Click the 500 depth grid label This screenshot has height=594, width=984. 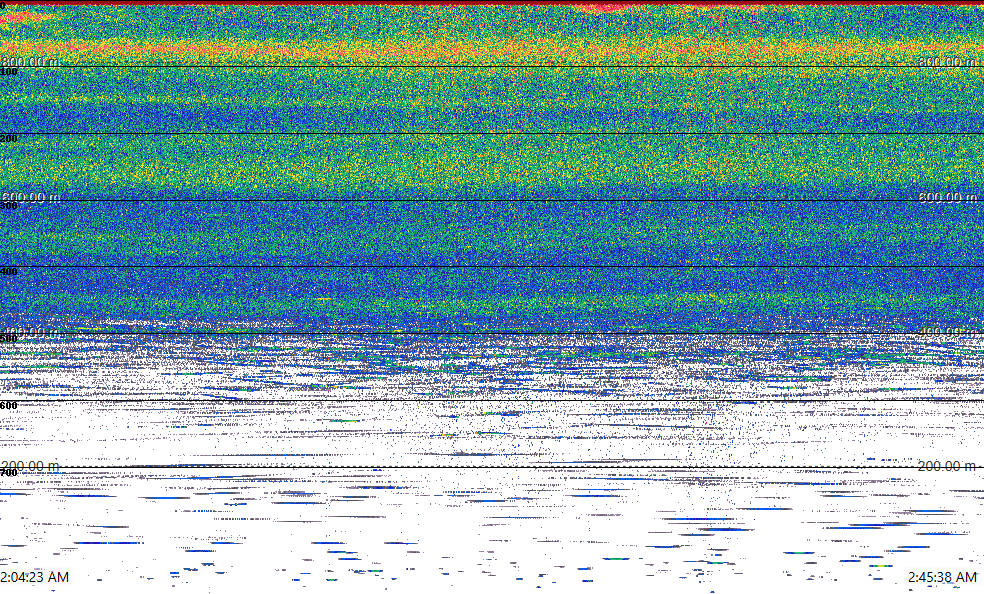point(9,339)
